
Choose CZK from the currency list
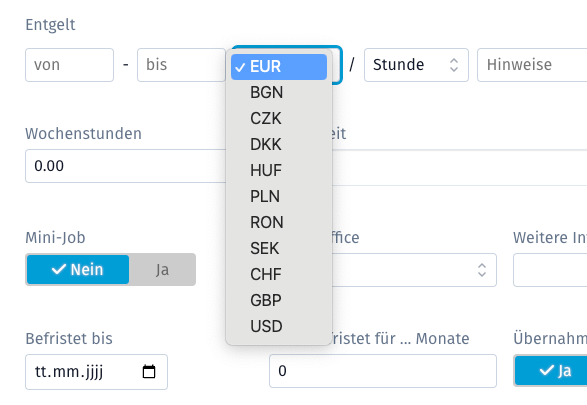pos(279,118)
